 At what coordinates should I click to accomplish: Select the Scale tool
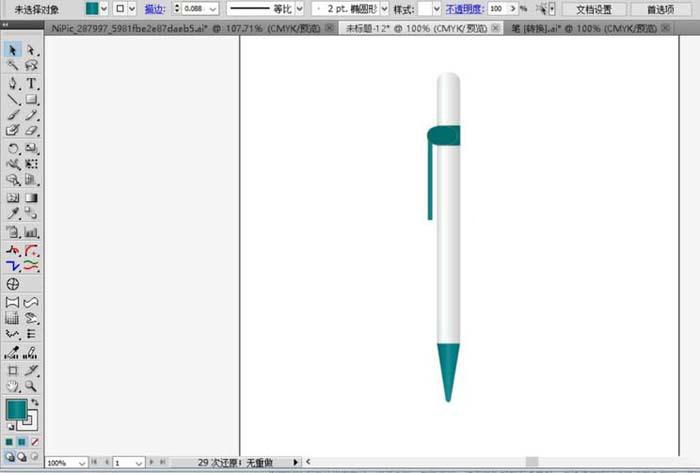(x=31, y=148)
